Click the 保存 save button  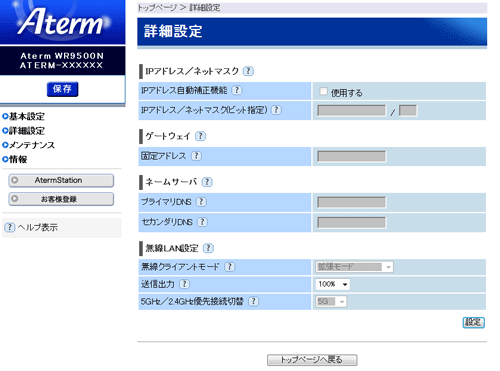(x=62, y=89)
